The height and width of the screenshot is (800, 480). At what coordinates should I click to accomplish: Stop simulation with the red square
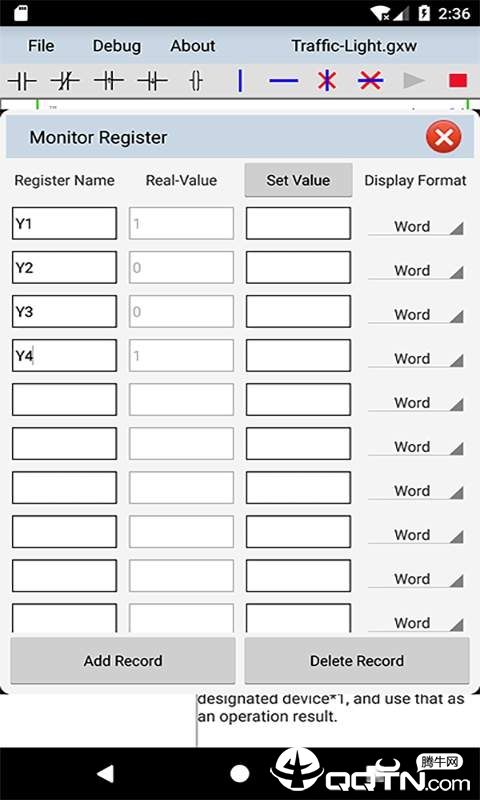pyautogui.click(x=458, y=81)
